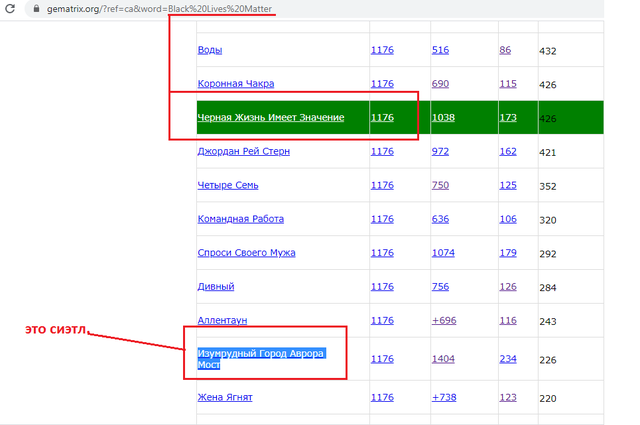The width and height of the screenshot is (640, 425).
Task: Click +696 in the Аллентаун row
Action: (x=444, y=321)
